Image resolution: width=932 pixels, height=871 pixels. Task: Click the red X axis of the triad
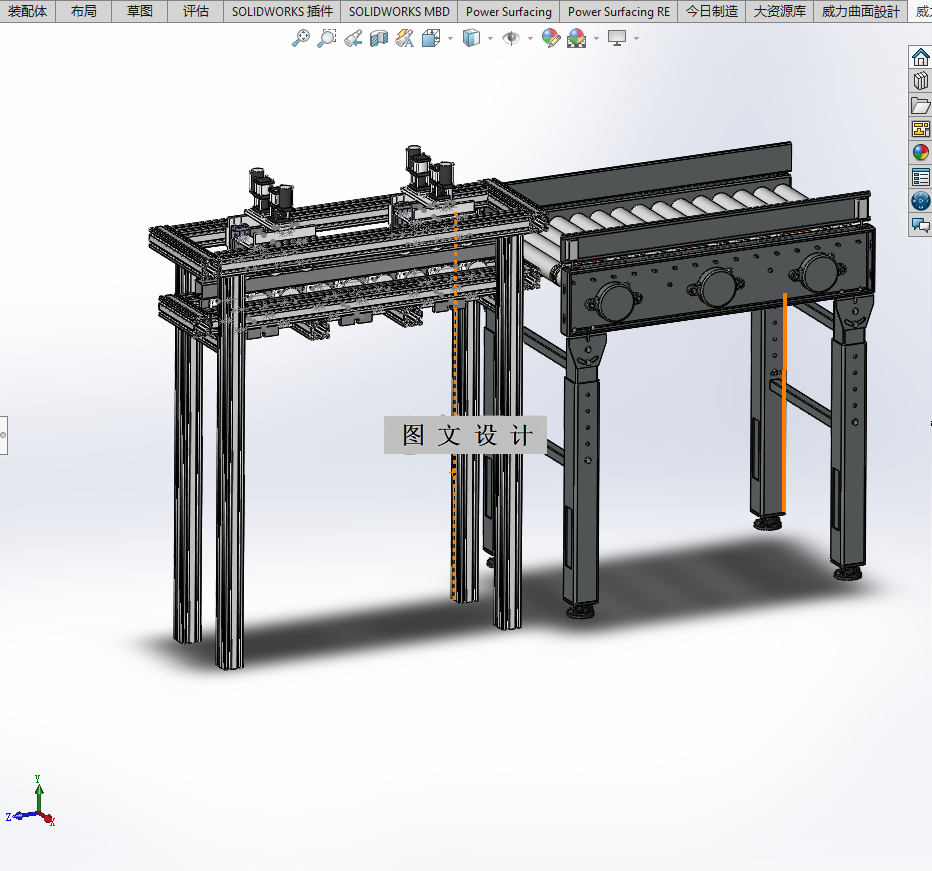click(49, 820)
